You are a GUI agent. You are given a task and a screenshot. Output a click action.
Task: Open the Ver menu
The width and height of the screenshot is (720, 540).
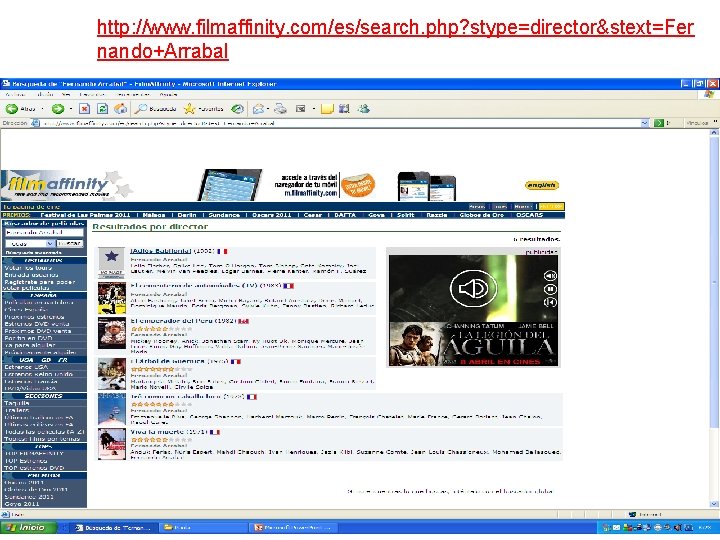pos(66,95)
